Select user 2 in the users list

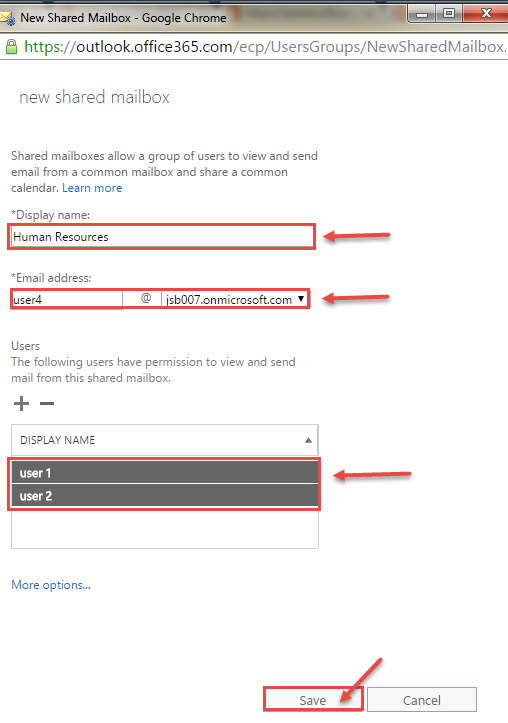click(165, 496)
